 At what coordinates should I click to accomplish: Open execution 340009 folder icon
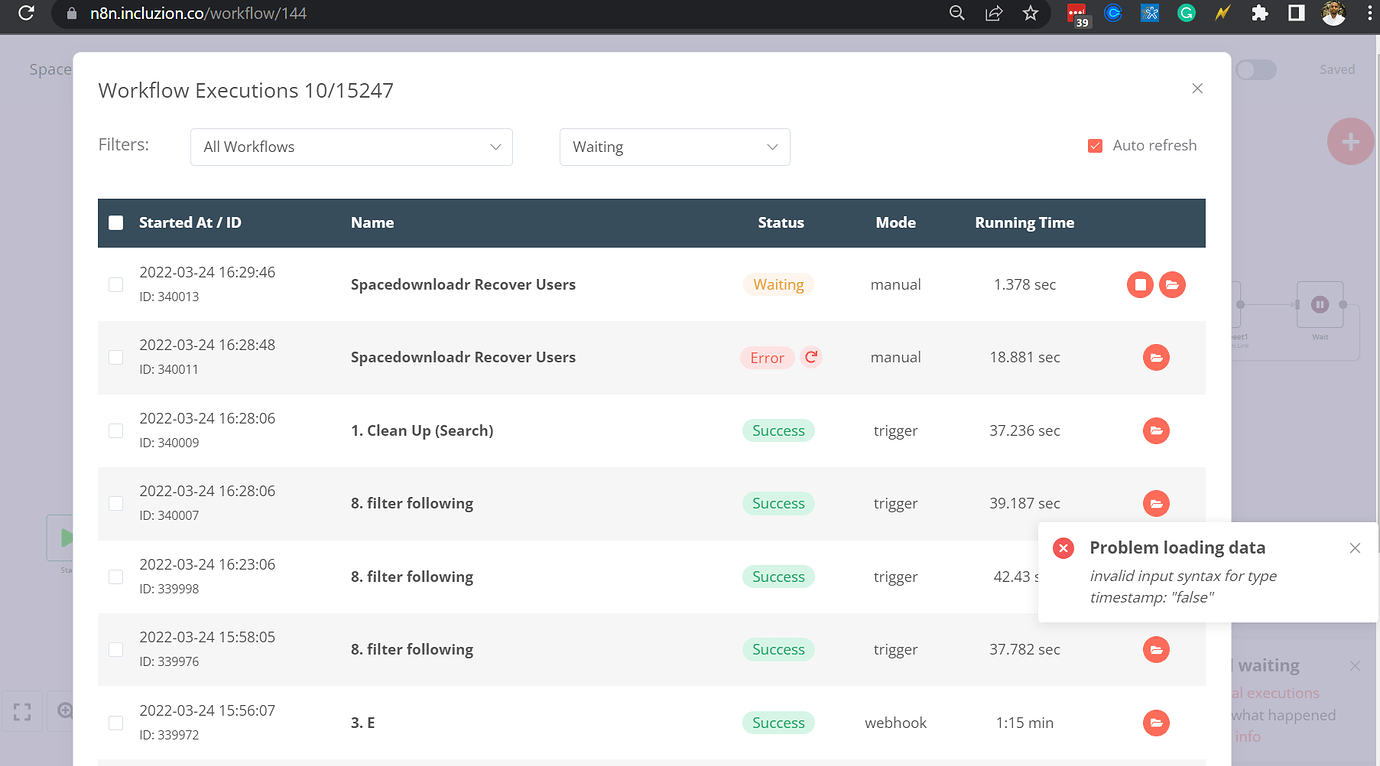pyautogui.click(x=1156, y=431)
